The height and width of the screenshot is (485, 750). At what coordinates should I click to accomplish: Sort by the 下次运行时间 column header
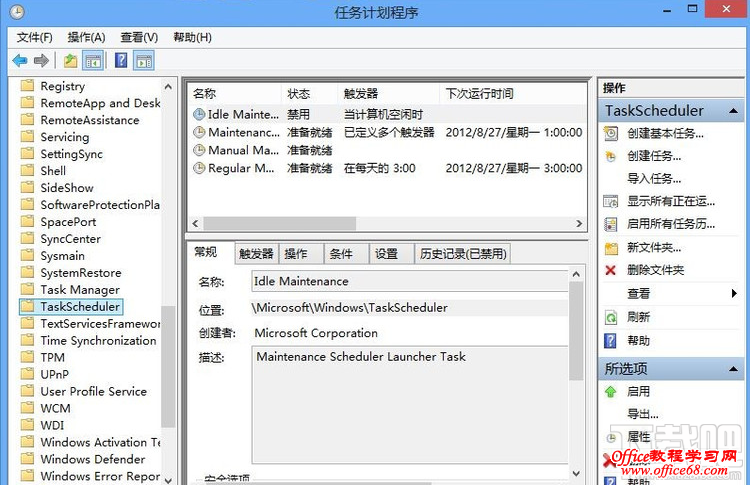[x=512, y=94]
